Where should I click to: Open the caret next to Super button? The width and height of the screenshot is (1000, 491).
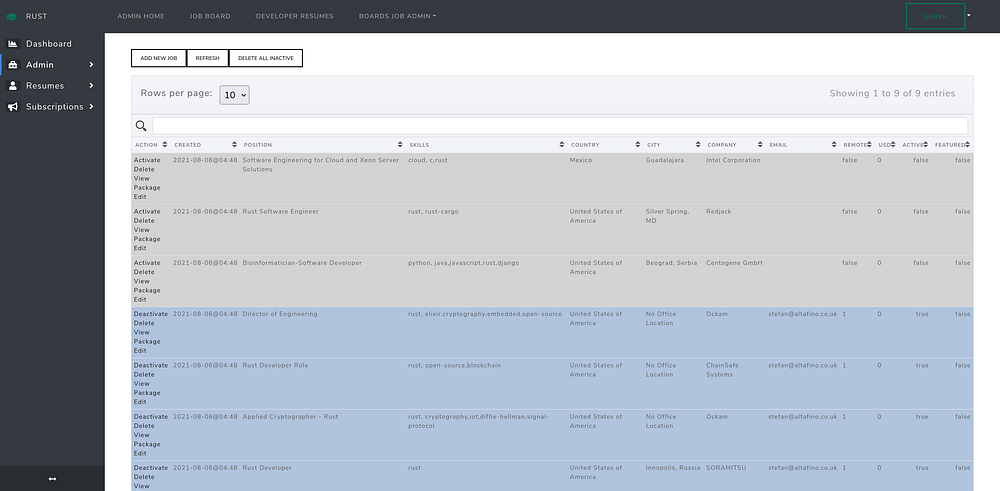(x=969, y=16)
